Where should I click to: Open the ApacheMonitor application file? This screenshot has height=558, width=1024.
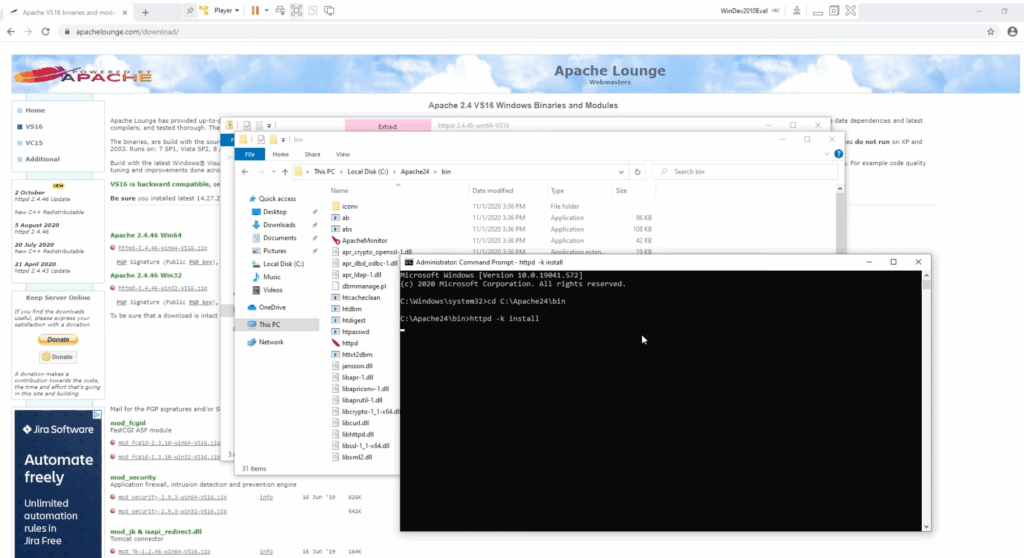(x=365, y=240)
